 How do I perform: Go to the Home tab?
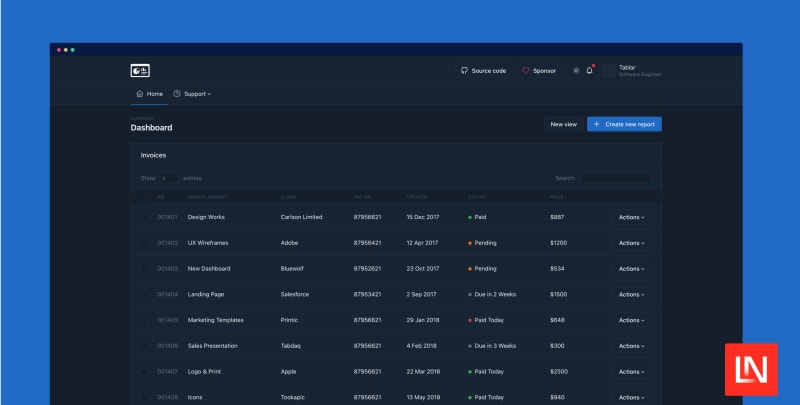click(149, 94)
